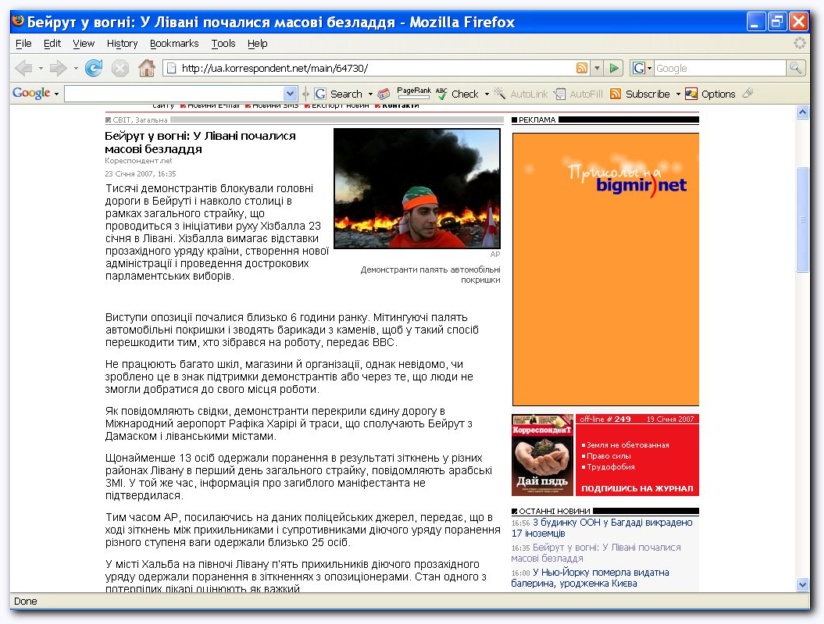Click the Subscribe feed button
This screenshot has width=824, height=624.
point(640,94)
